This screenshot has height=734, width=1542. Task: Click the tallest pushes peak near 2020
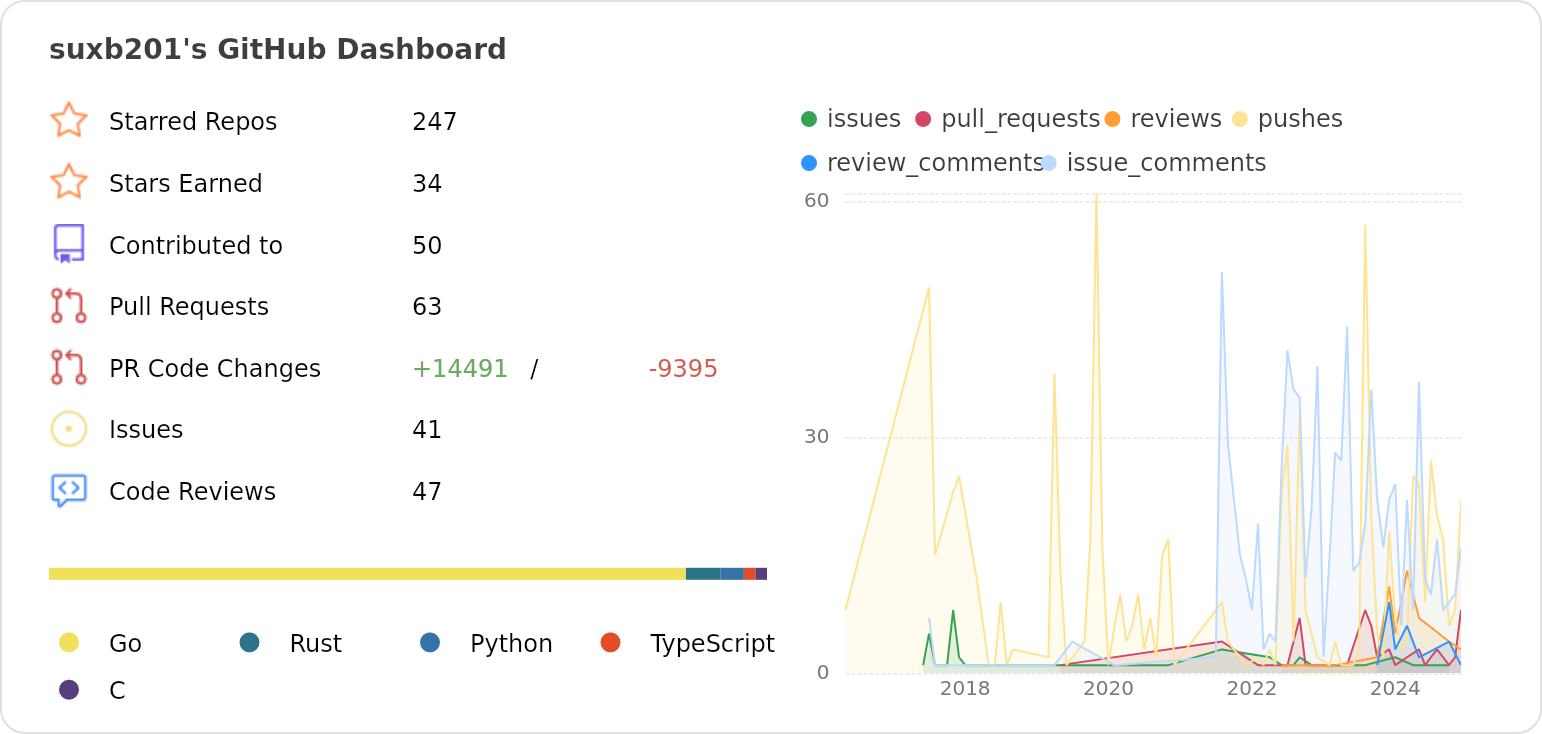coord(1096,196)
